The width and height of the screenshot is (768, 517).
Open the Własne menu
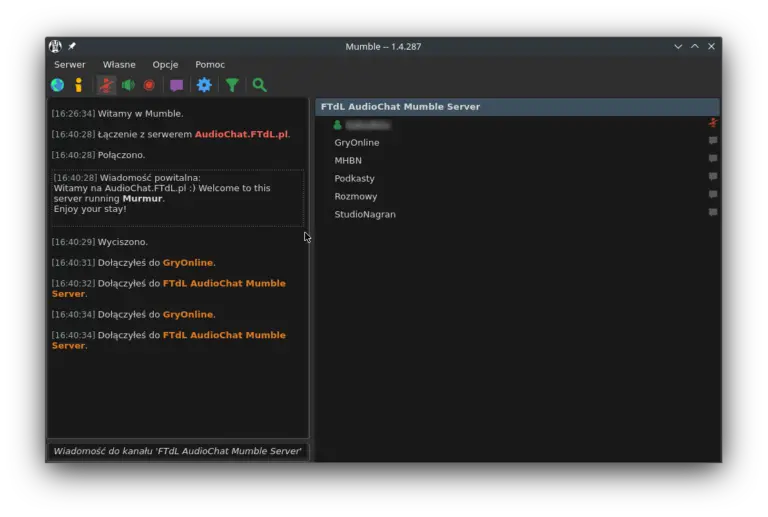[119, 65]
